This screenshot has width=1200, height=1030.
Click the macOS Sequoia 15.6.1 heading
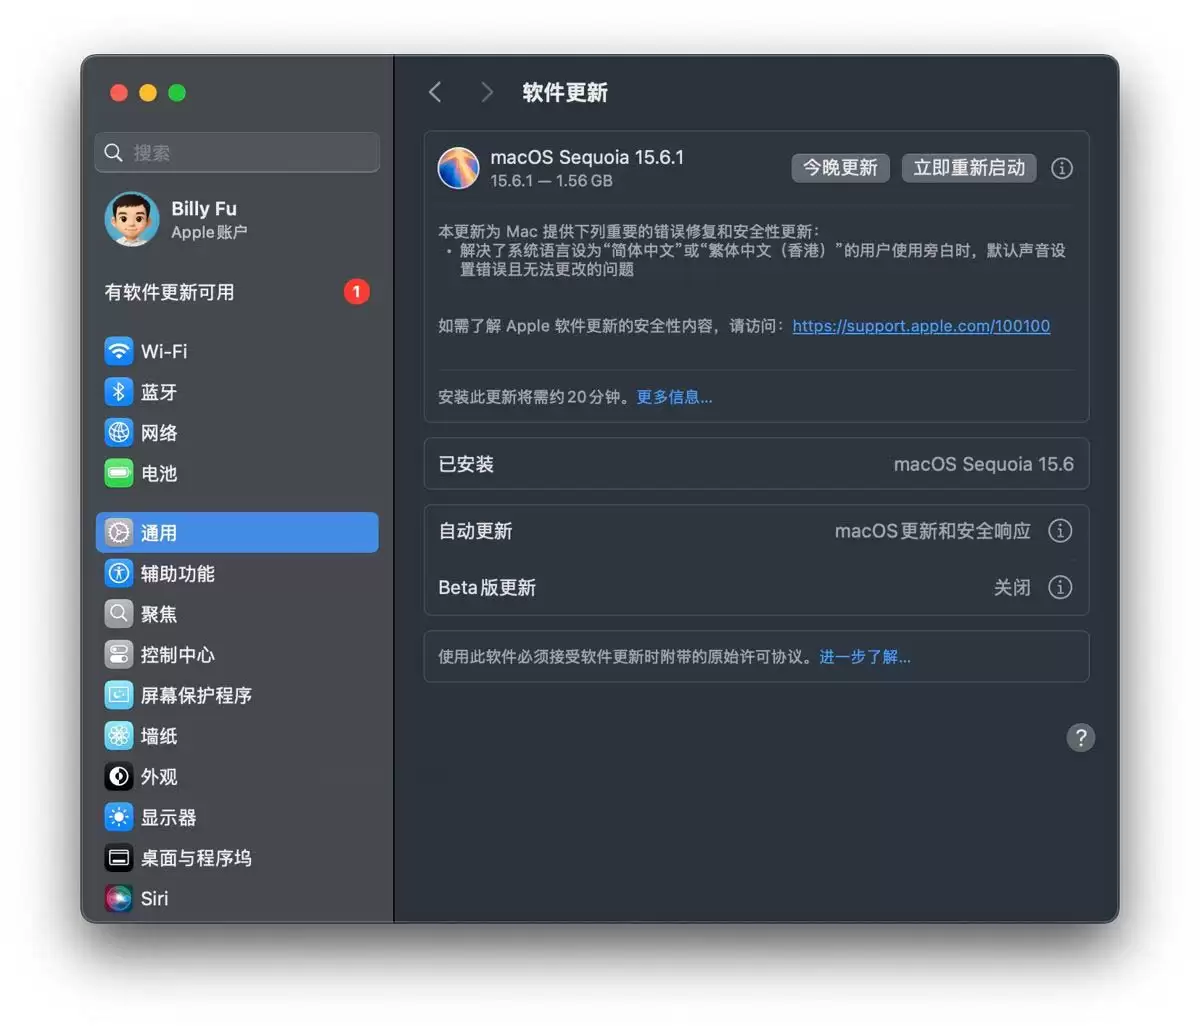(x=587, y=157)
